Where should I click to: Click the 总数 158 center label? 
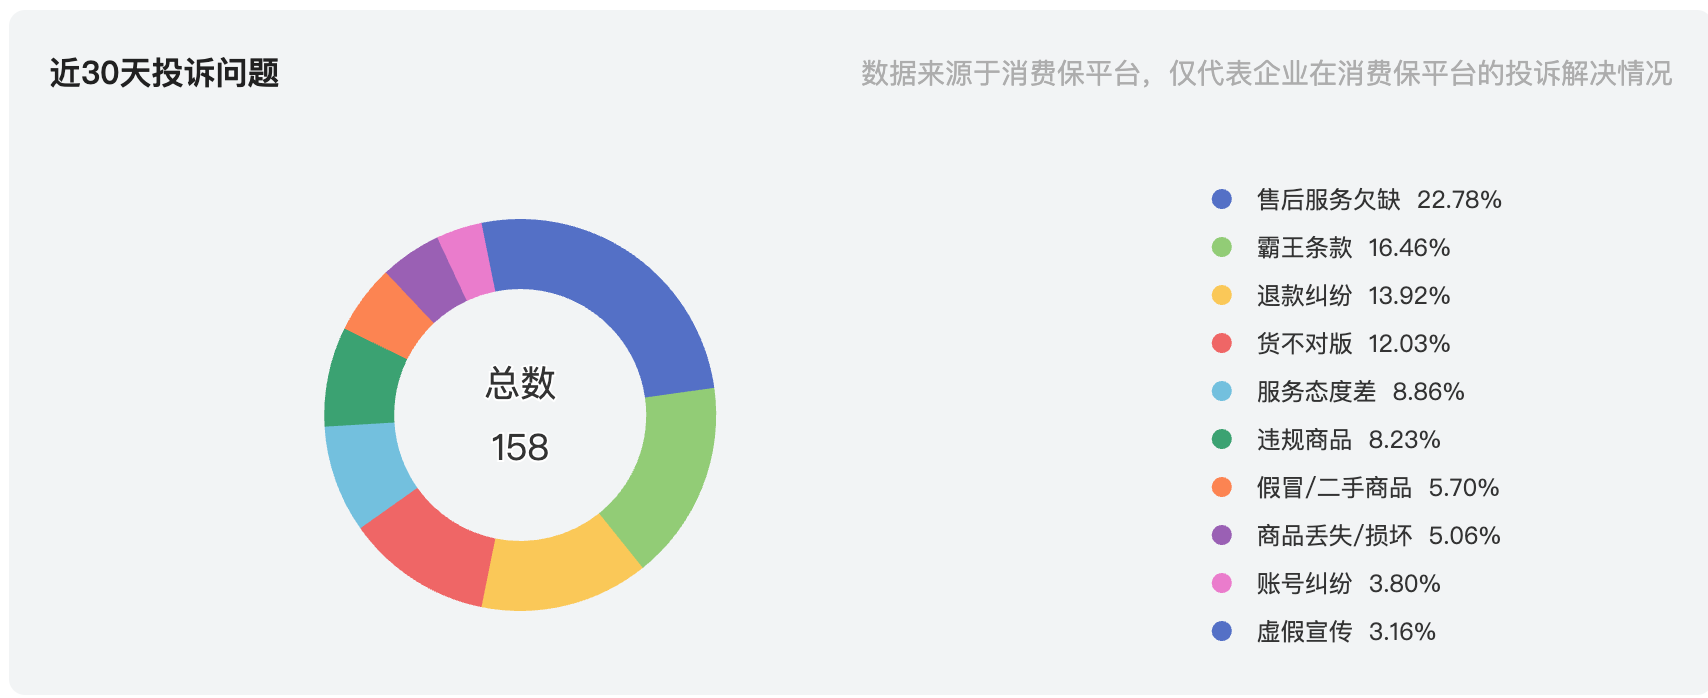pos(520,415)
